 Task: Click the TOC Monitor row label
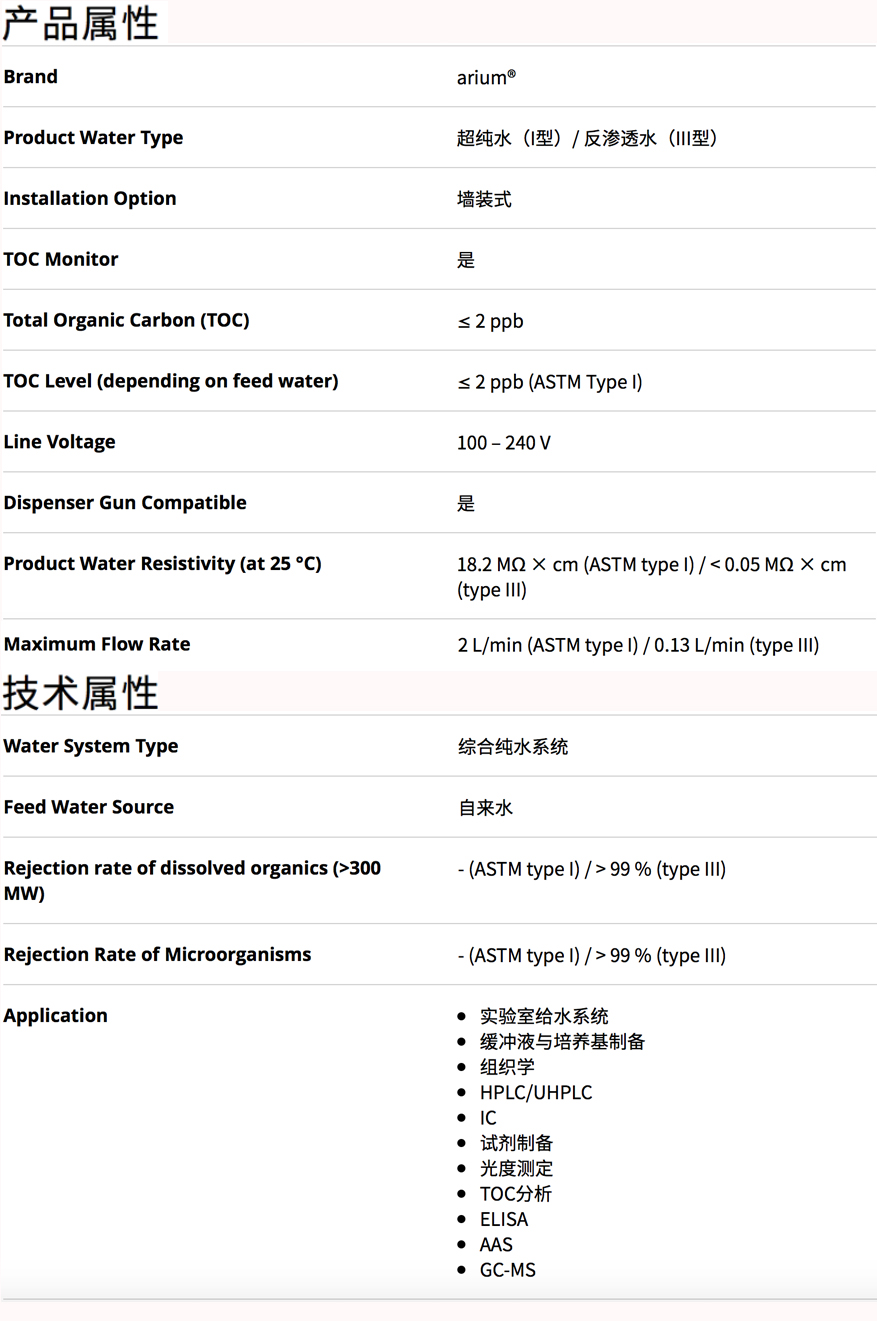pyautogui.click(x=61, y=260)
